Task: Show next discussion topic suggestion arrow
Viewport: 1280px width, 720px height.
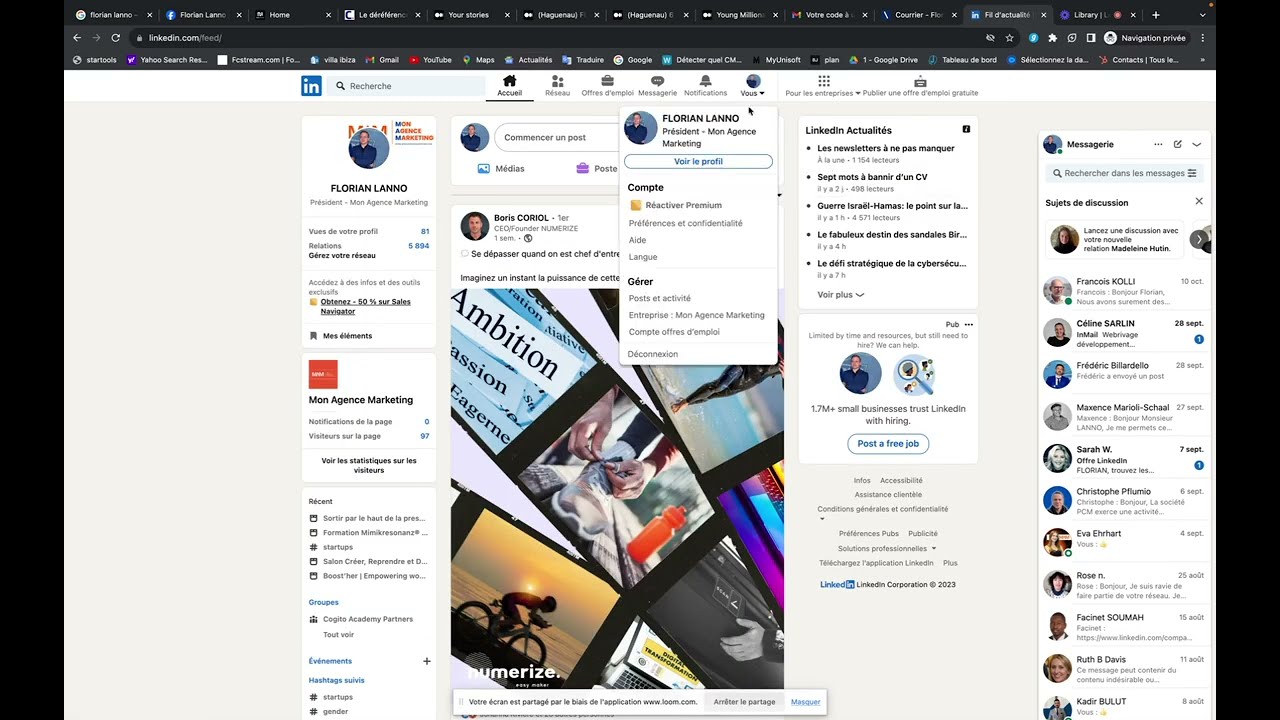Action: click(x=1199, y=240)
